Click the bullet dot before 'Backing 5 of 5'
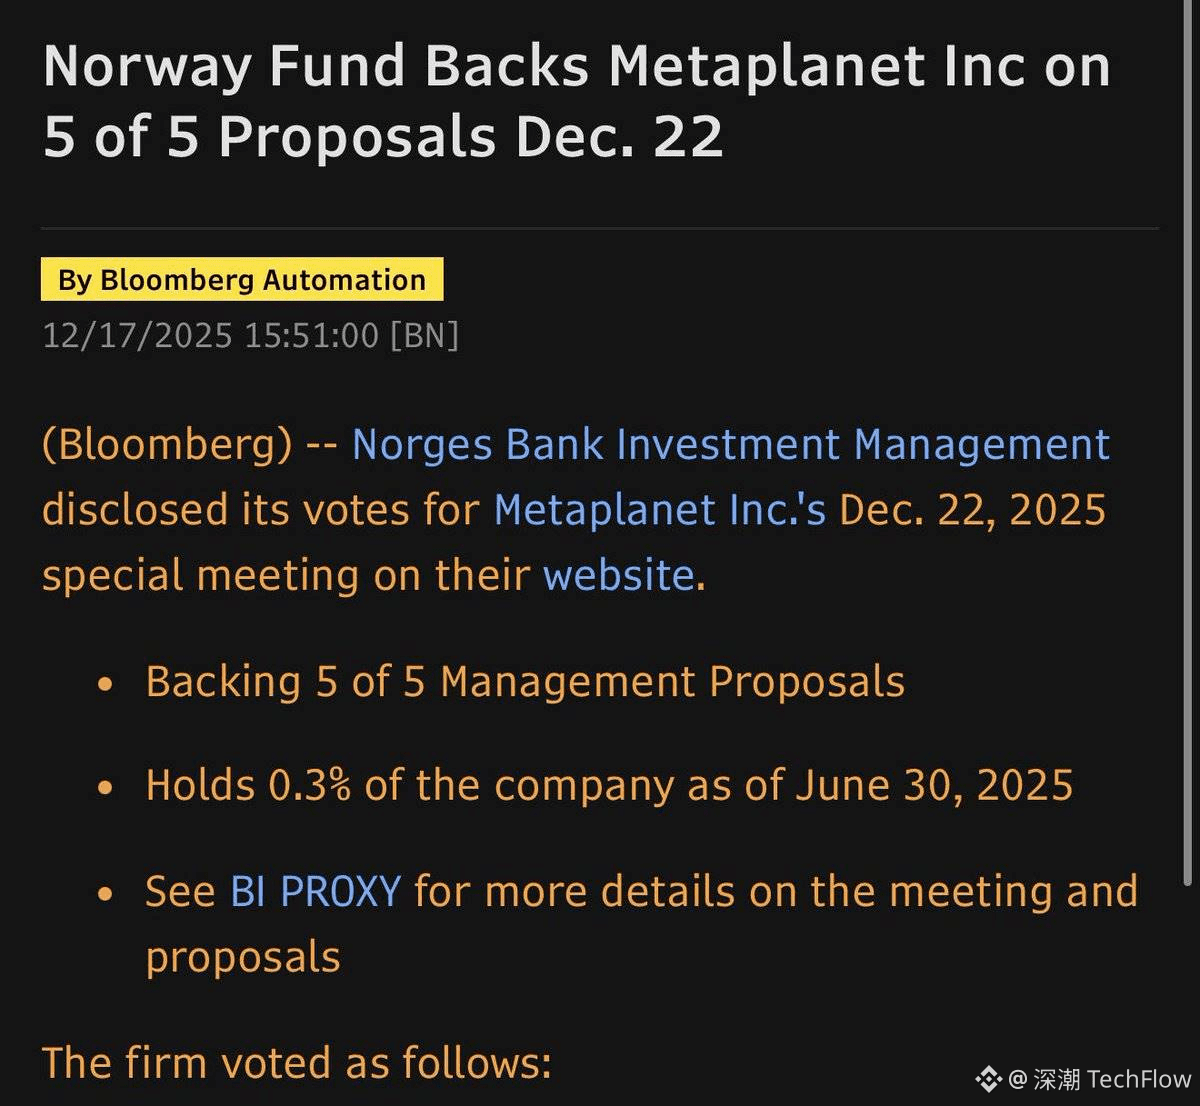This screenshot has width=1200, height=1106. pyautogui.click(x=105, y=685)
